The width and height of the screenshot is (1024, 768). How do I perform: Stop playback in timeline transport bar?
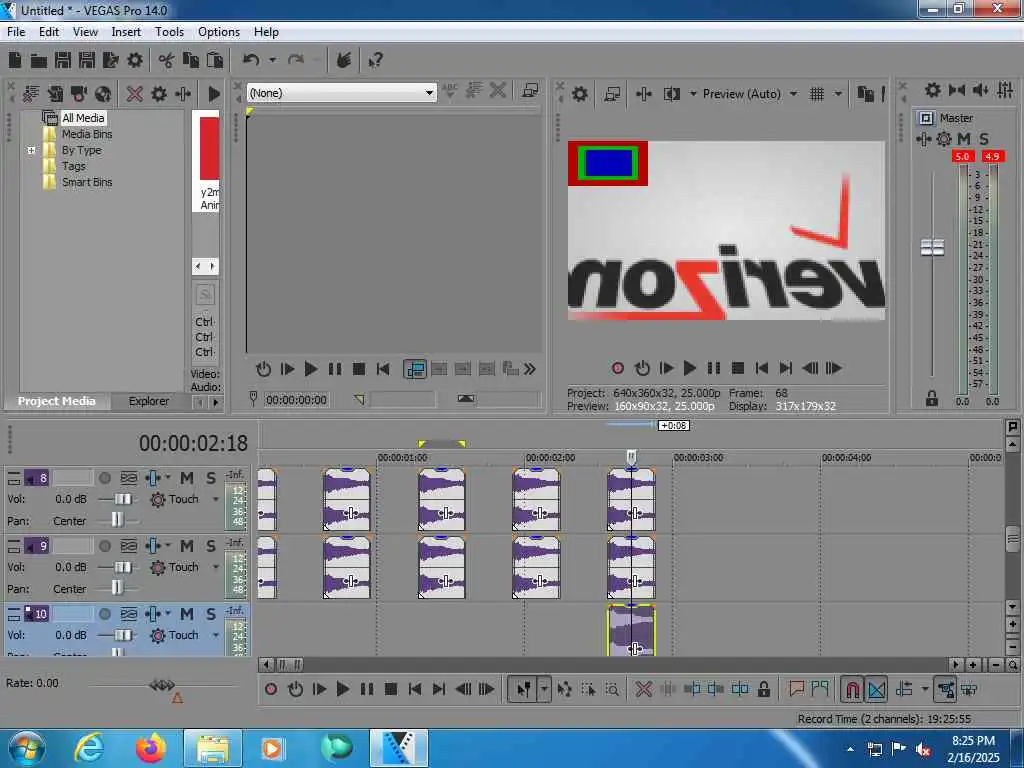click(391, 689)
